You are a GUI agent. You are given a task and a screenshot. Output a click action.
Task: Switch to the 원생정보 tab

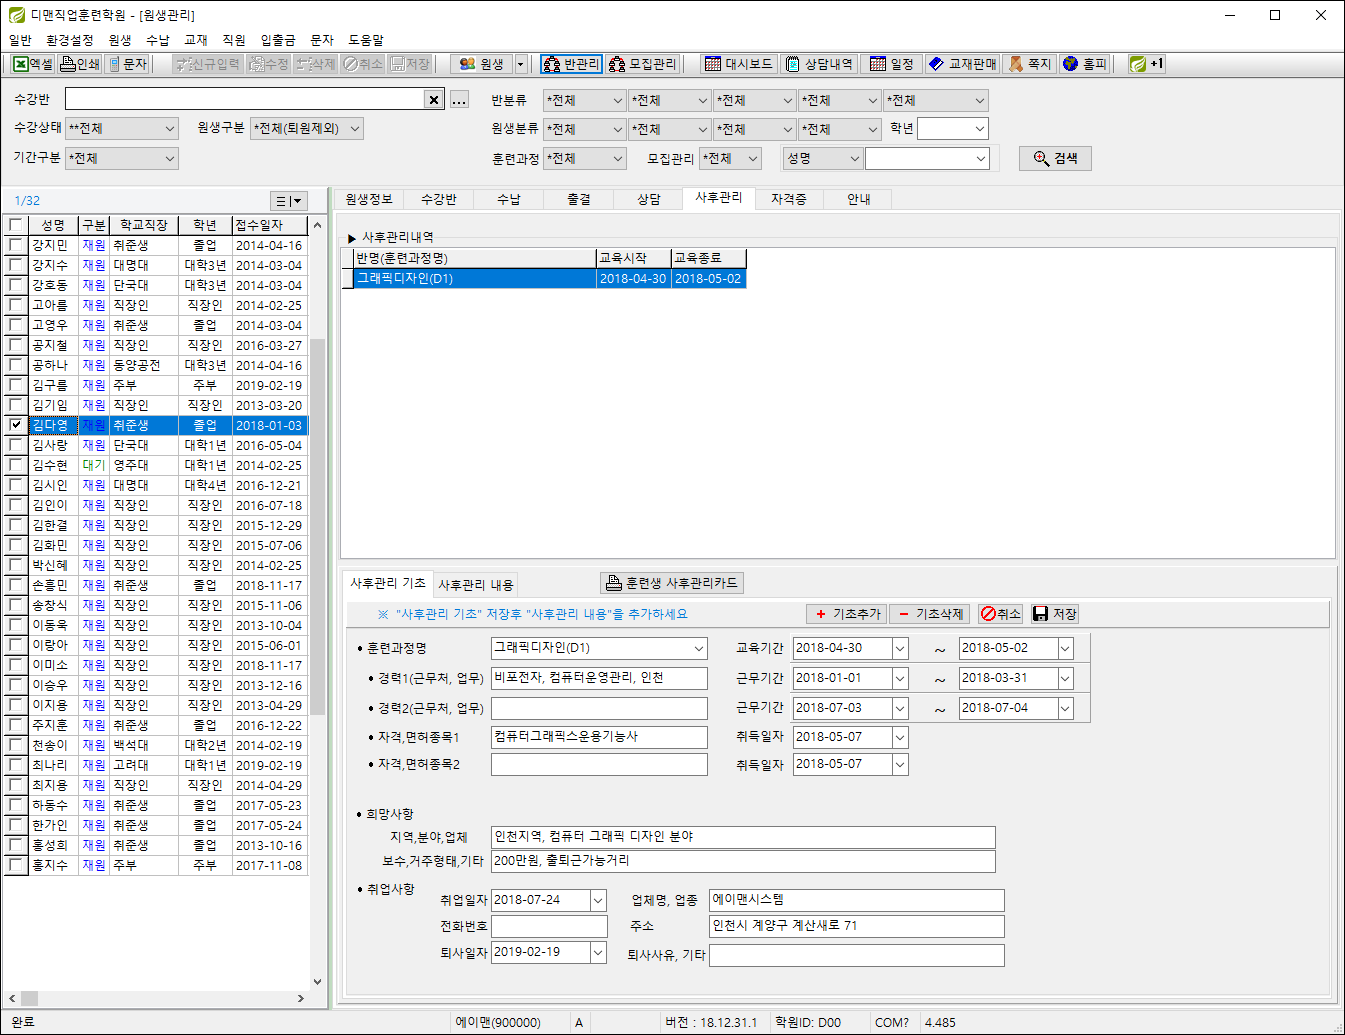369,199
